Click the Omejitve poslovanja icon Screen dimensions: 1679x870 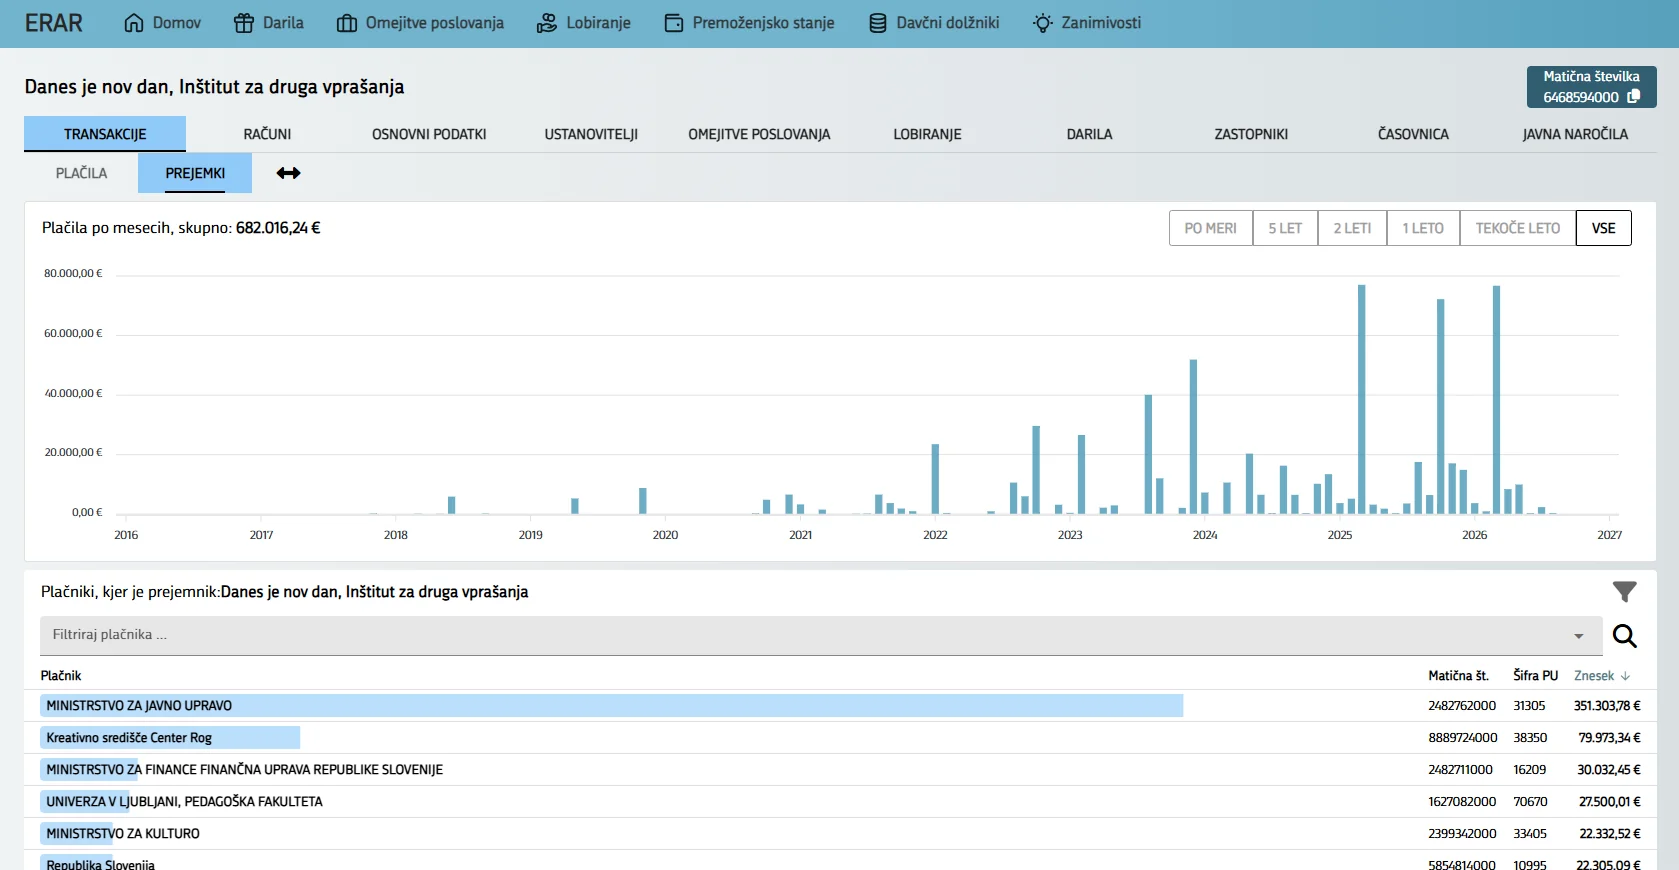(x=347, y=23)
